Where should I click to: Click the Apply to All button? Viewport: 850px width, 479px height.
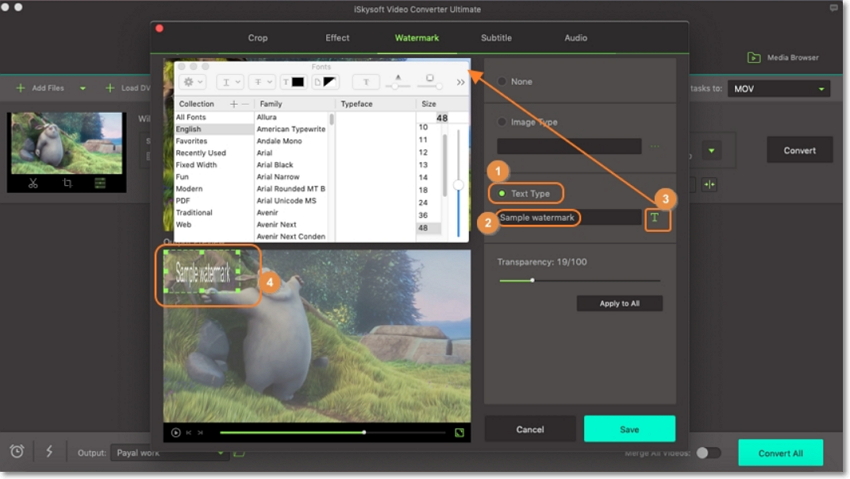click(x=619, y=303)
